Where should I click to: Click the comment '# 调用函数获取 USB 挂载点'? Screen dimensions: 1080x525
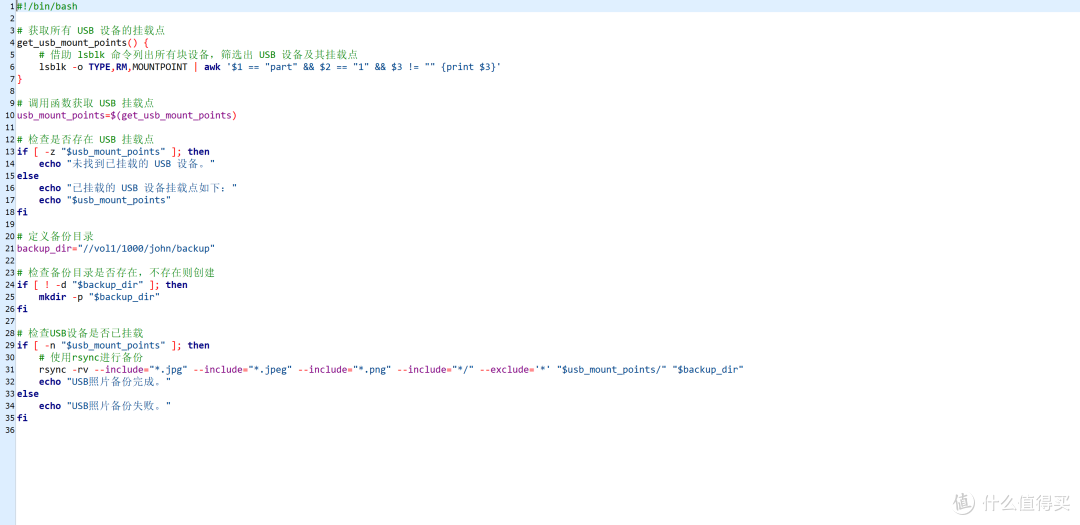tap(85, 103)
